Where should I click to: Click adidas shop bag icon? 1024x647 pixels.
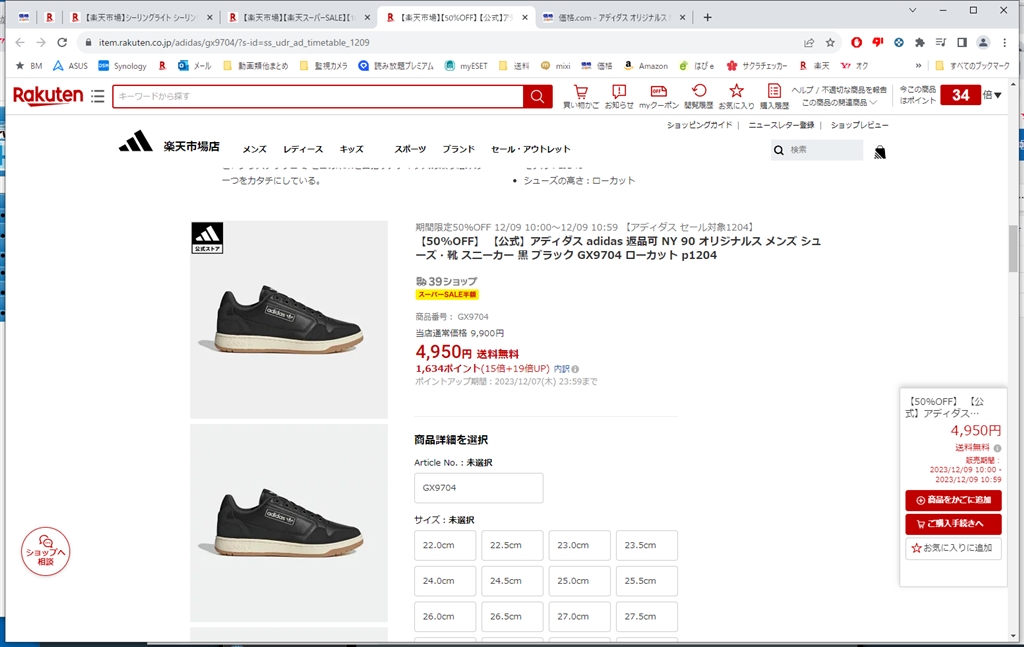(x=880, y=152)
